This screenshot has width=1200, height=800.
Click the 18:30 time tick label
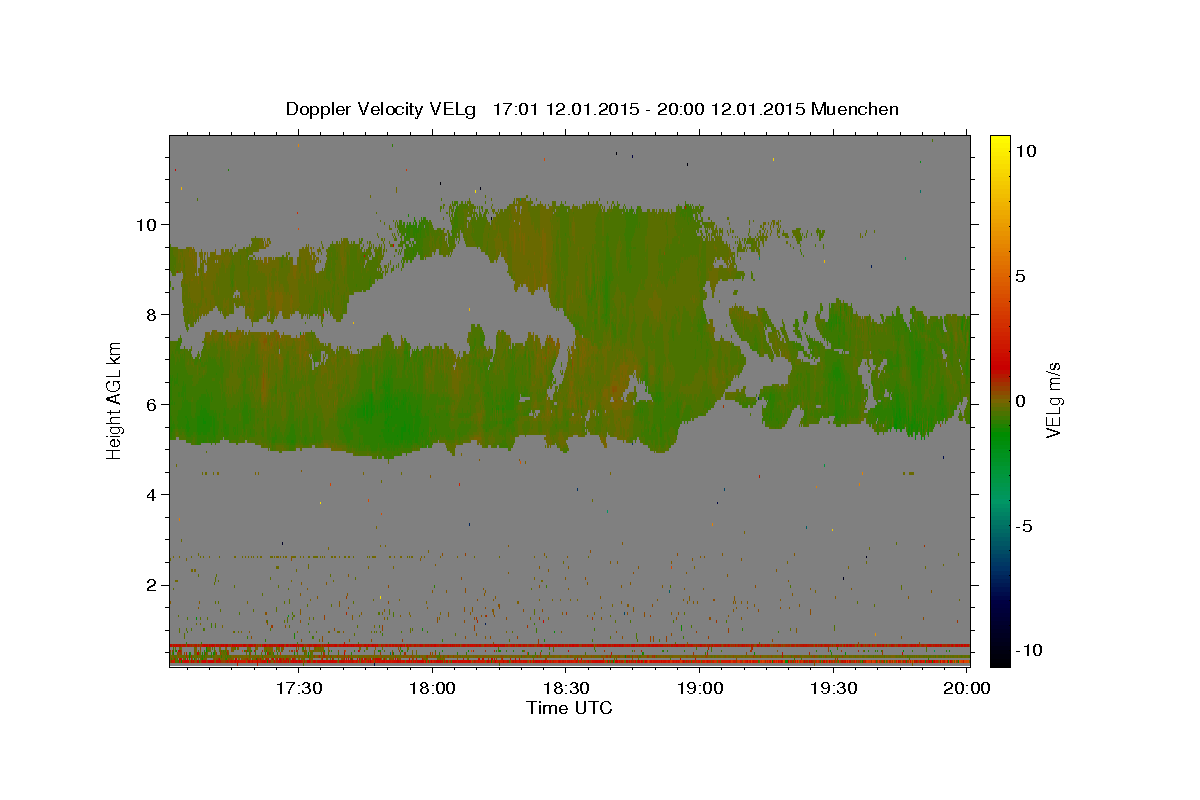click(x=566, y=689)
